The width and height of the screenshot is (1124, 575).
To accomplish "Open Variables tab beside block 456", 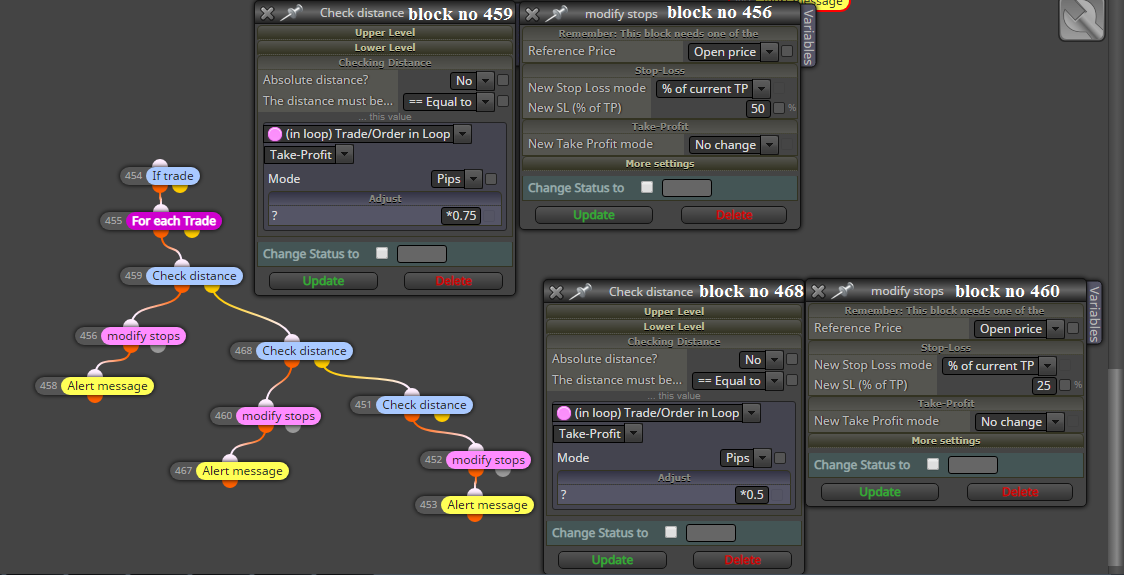I will point(808,37).
